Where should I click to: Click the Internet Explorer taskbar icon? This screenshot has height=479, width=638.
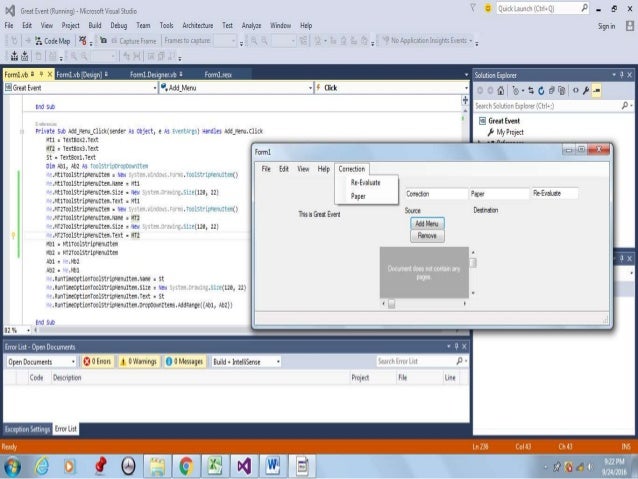click(43, 465)
